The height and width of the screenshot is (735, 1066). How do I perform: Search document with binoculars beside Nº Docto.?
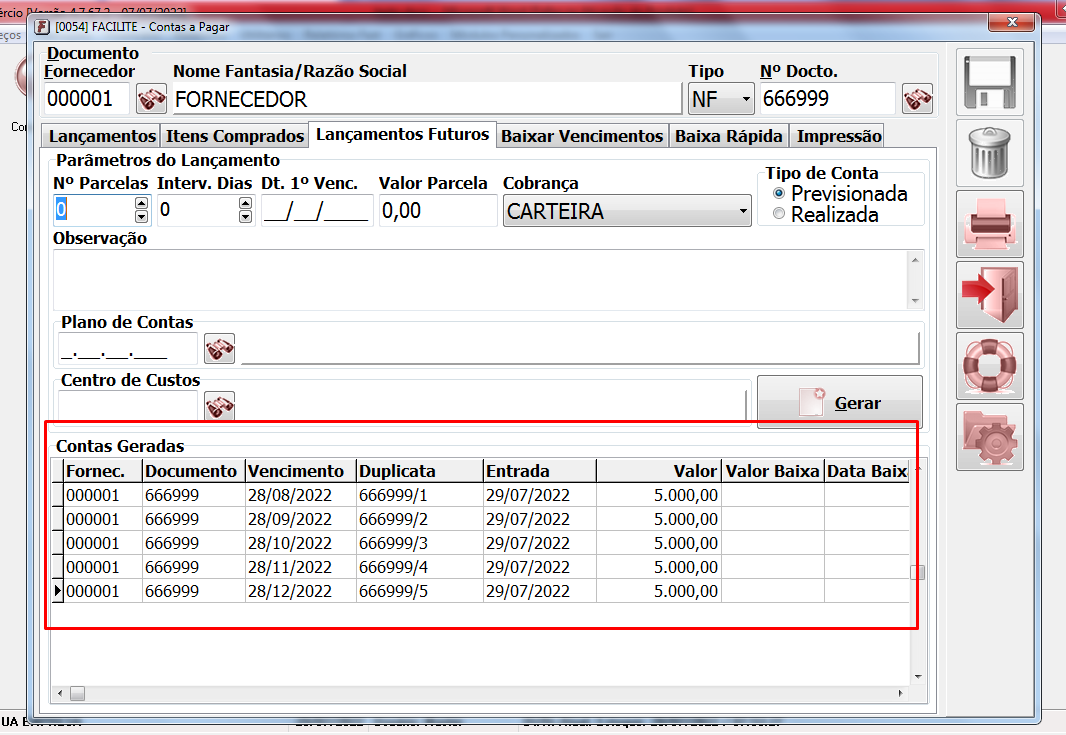point(917,99)
